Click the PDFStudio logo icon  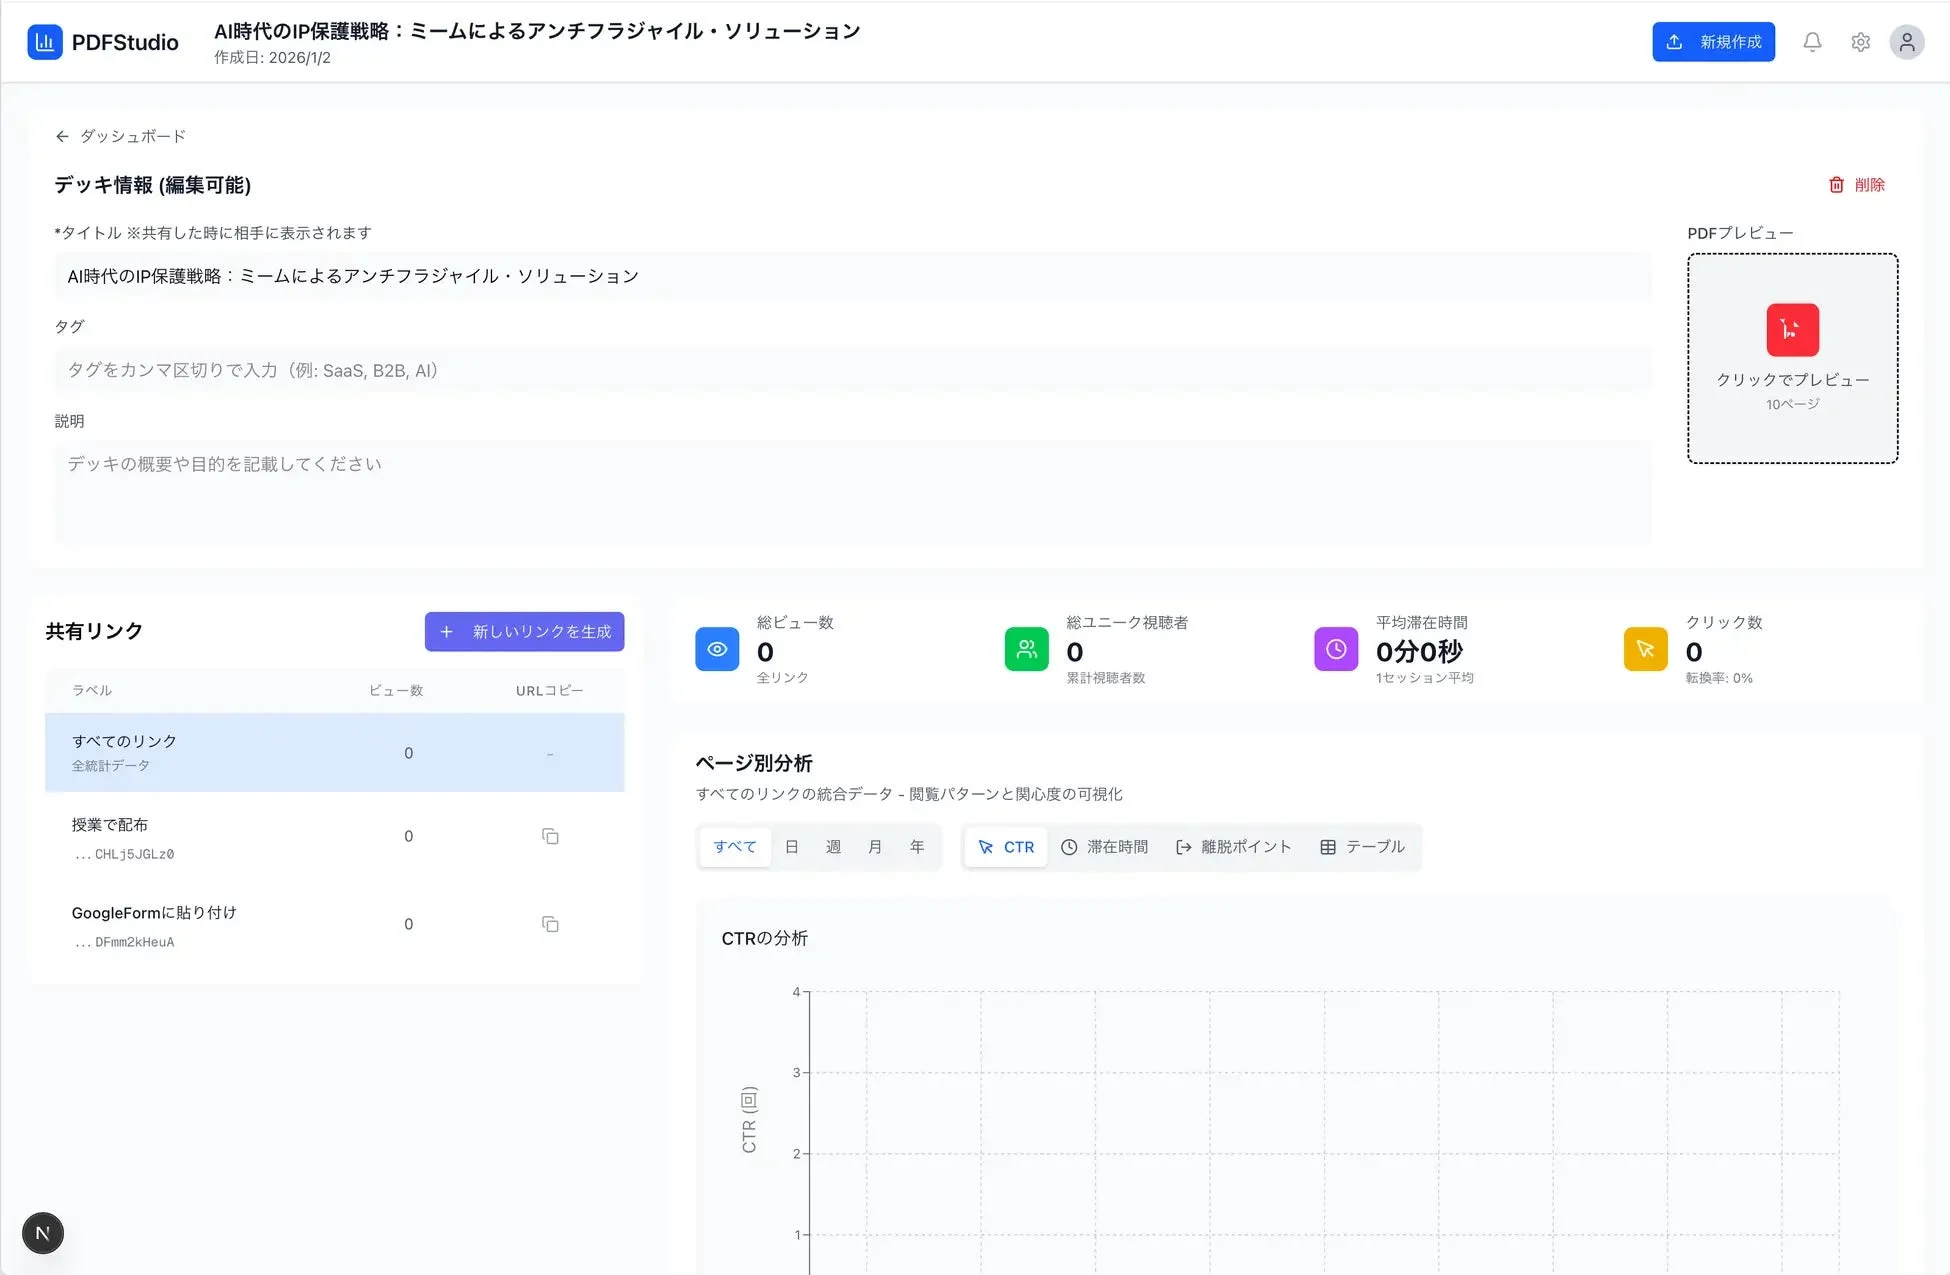click(45, 41)
